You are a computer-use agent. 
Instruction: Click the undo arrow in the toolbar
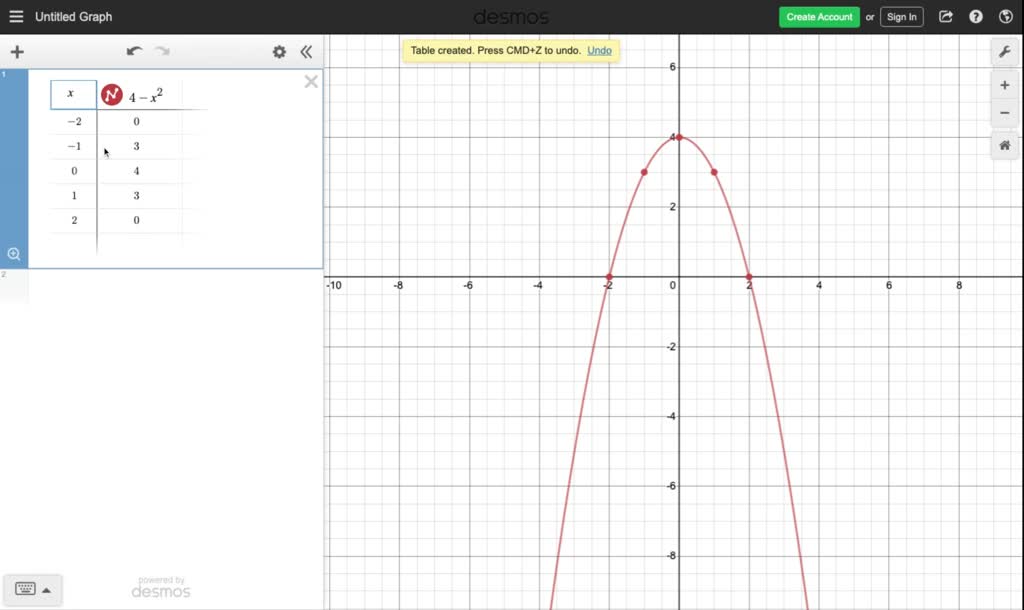pos(134,50)
